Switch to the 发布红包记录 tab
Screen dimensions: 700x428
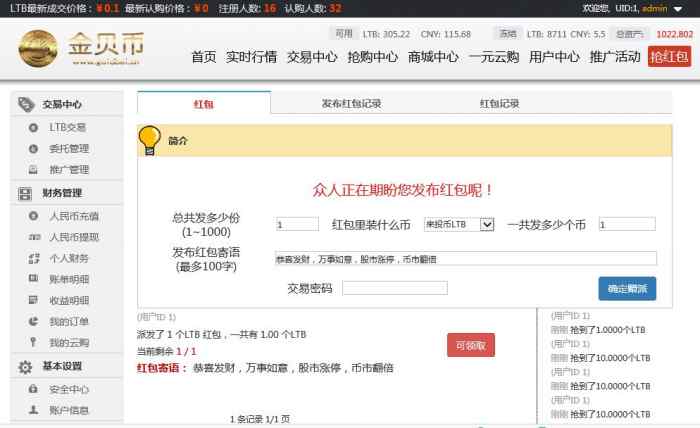(351, 103)
